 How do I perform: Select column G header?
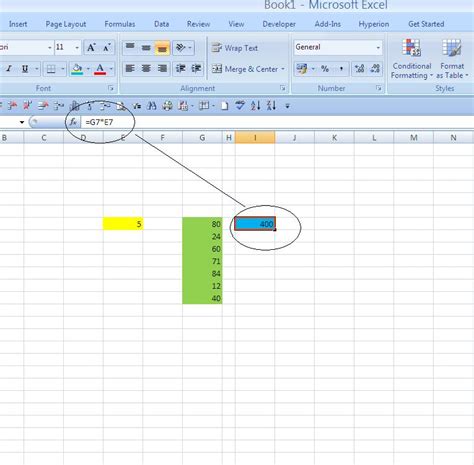(202, 138)
